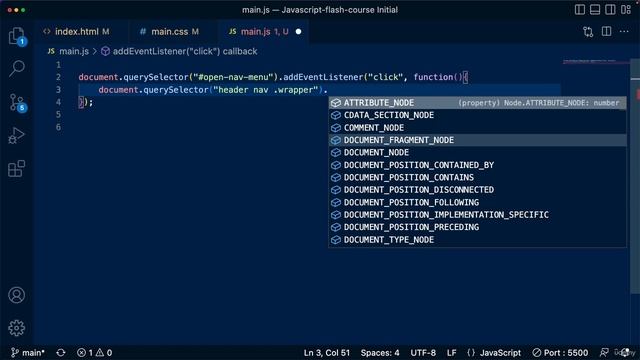Pick DOCUMENT_POSITION_CONTAINS suggestion
This screenshot has width=640, height=360.
pos(477,178)
